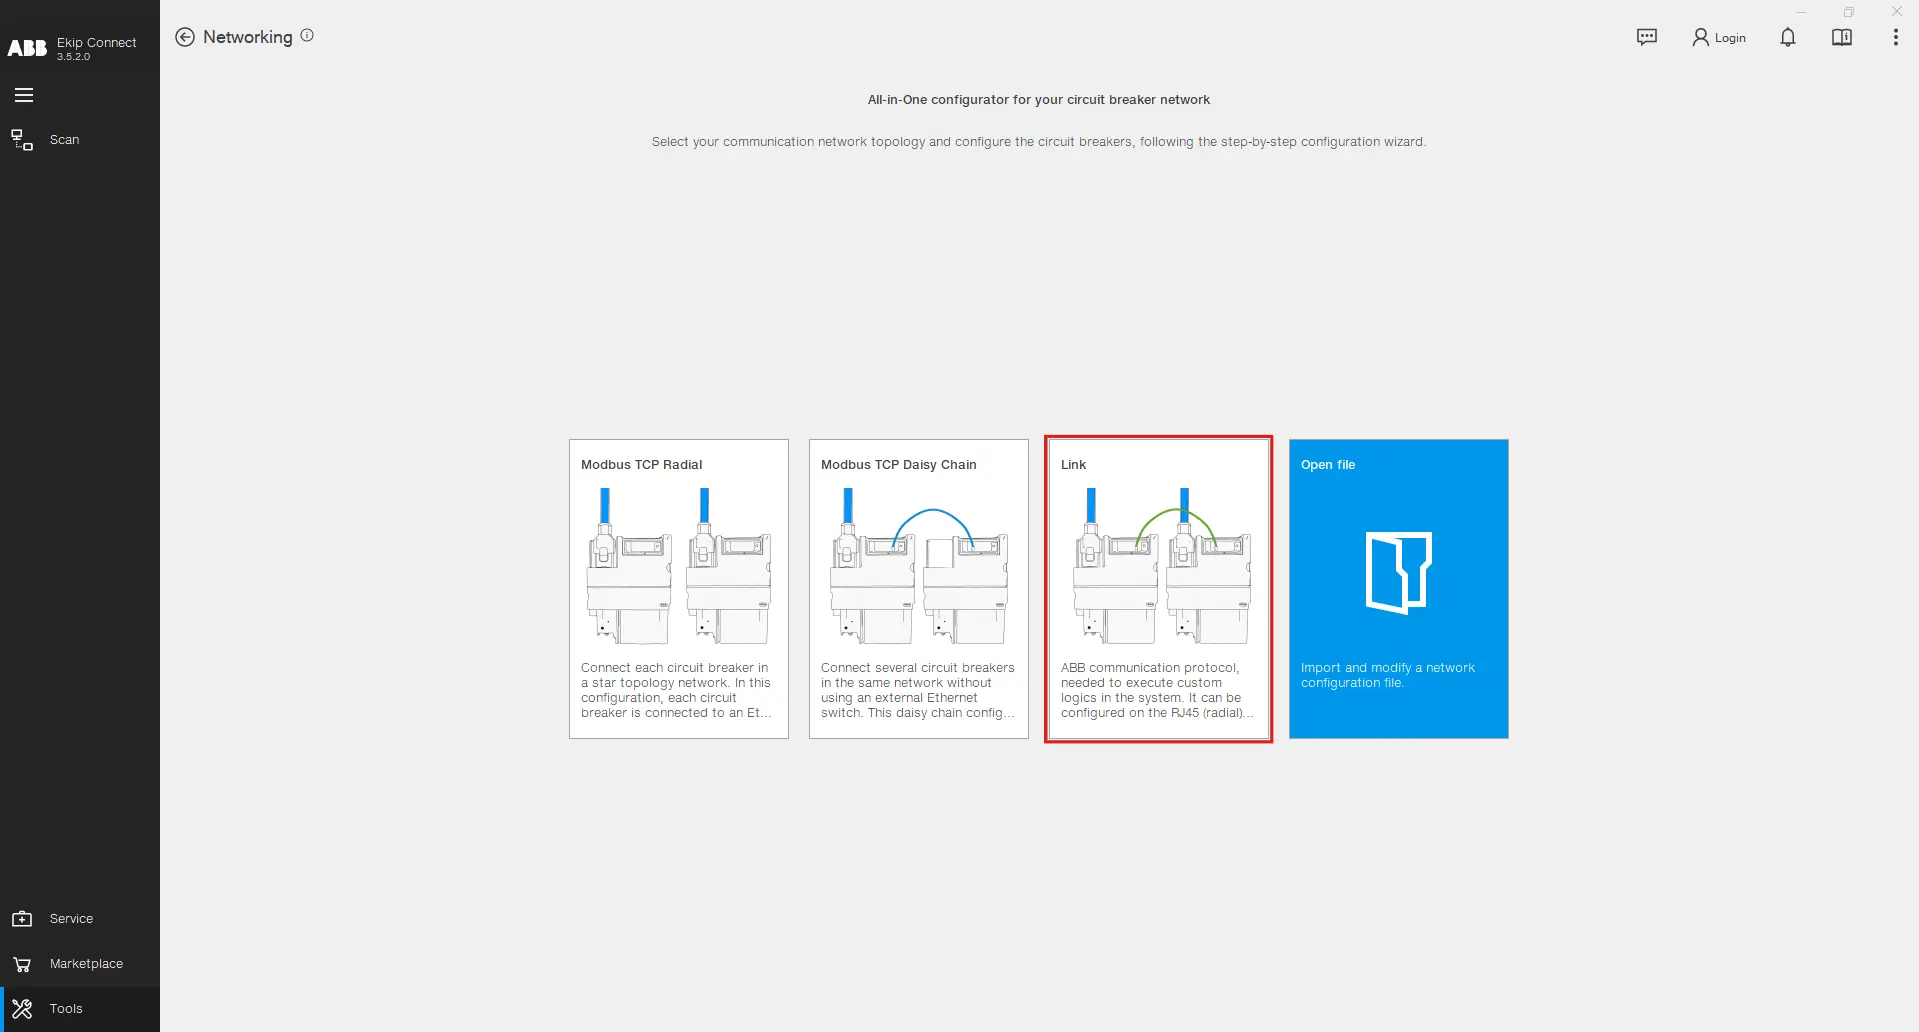1919x1032 pixels.
Task: Click the Daisy Chain breaker illustration
Action: [x=918, y=566]
